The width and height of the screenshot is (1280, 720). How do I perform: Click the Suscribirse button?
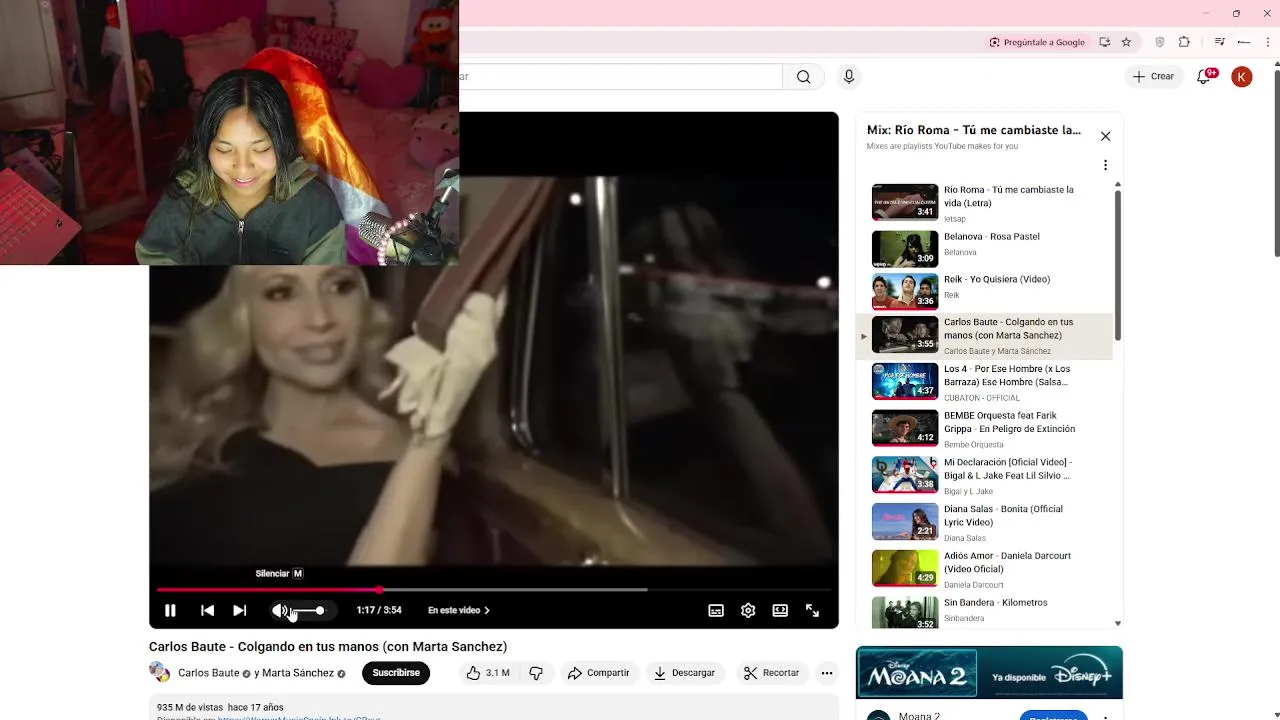pos(396,673)
